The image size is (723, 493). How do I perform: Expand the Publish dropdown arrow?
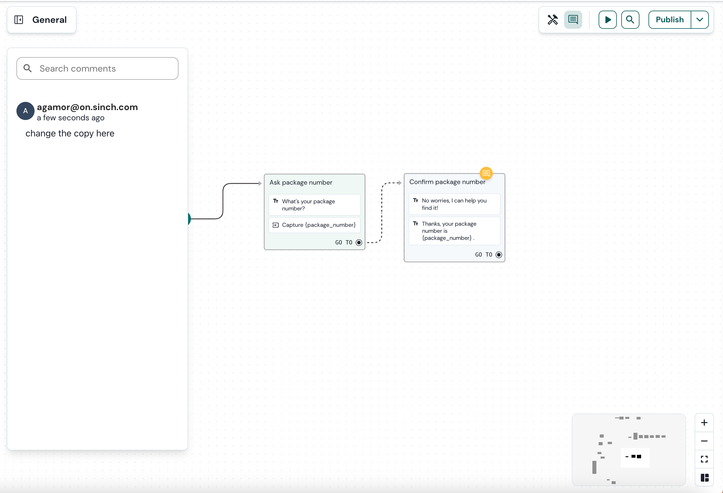point(700,20)
